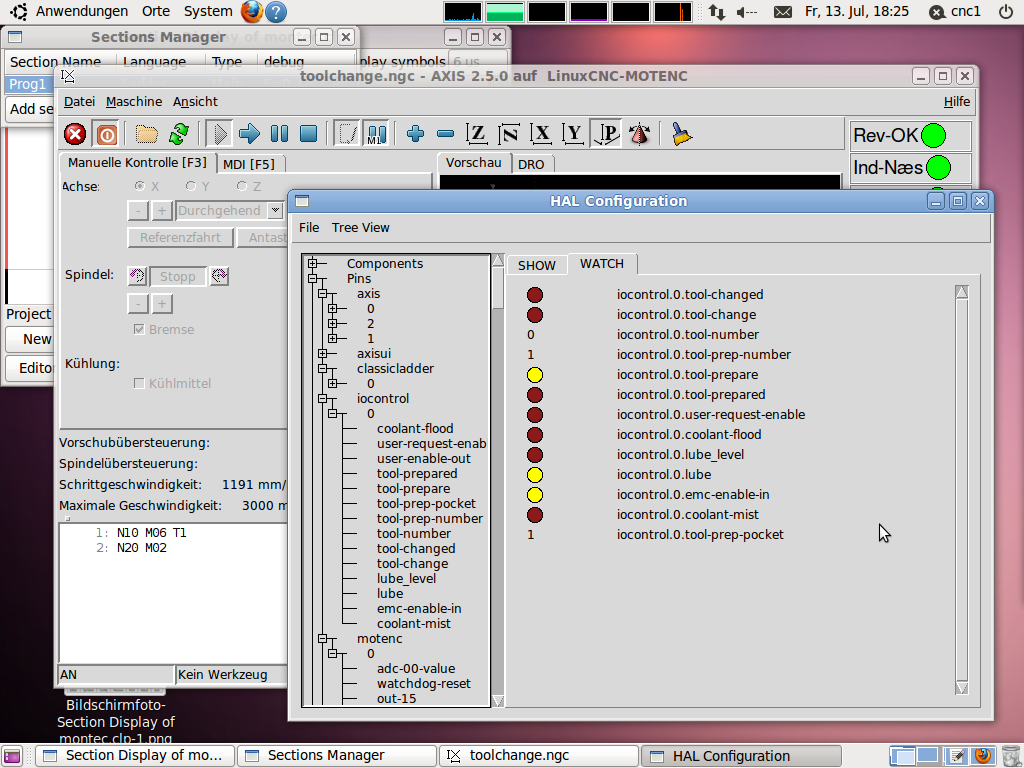Start spindle clockwise with right spindle icon
Viewport: 1024px width, 768px height.
pos(219,276)
